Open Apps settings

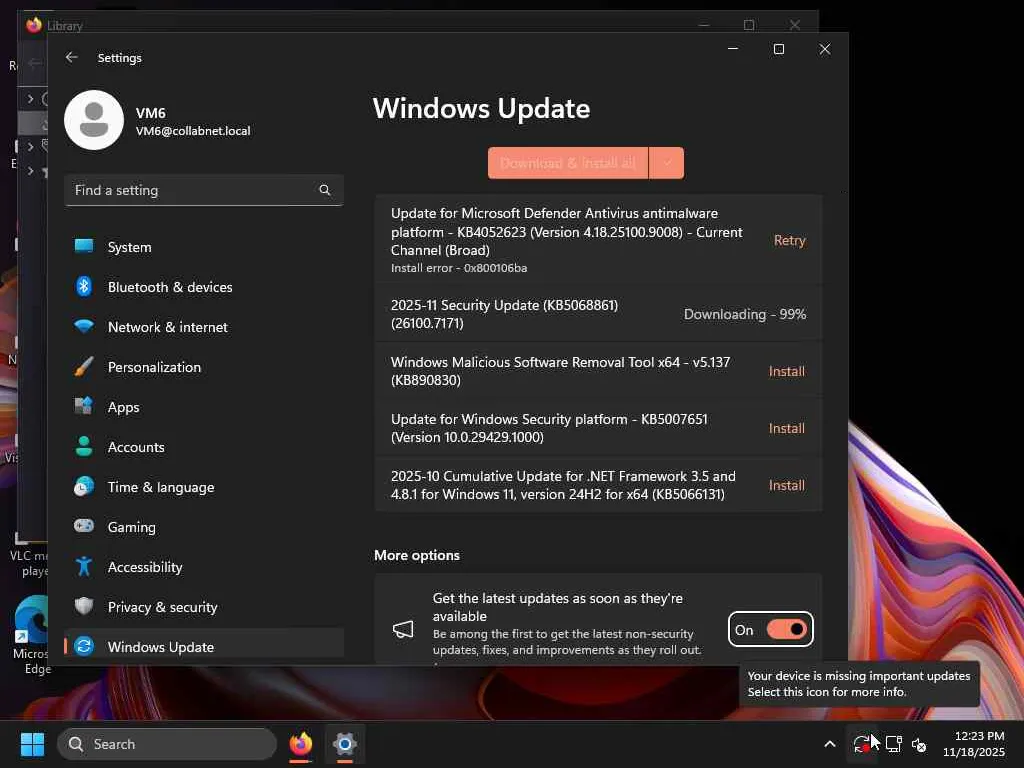coord(204,407)
